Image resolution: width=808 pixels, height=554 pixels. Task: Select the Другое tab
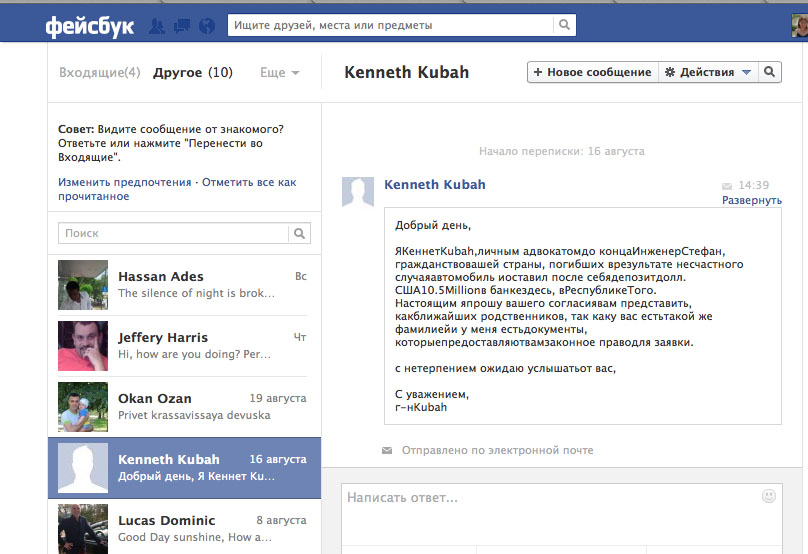pyautogui.click(x=193, y=72)
